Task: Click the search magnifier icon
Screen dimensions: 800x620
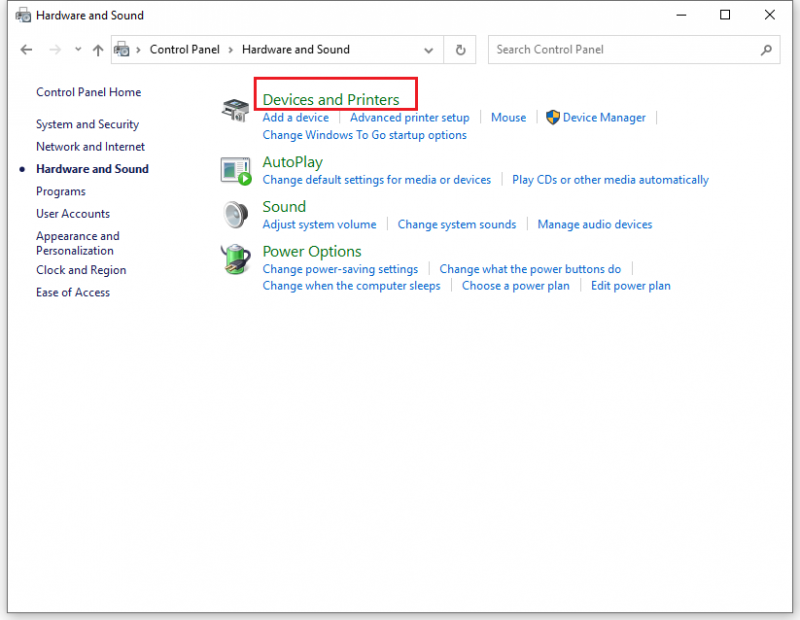Action: tap(766, 49)
